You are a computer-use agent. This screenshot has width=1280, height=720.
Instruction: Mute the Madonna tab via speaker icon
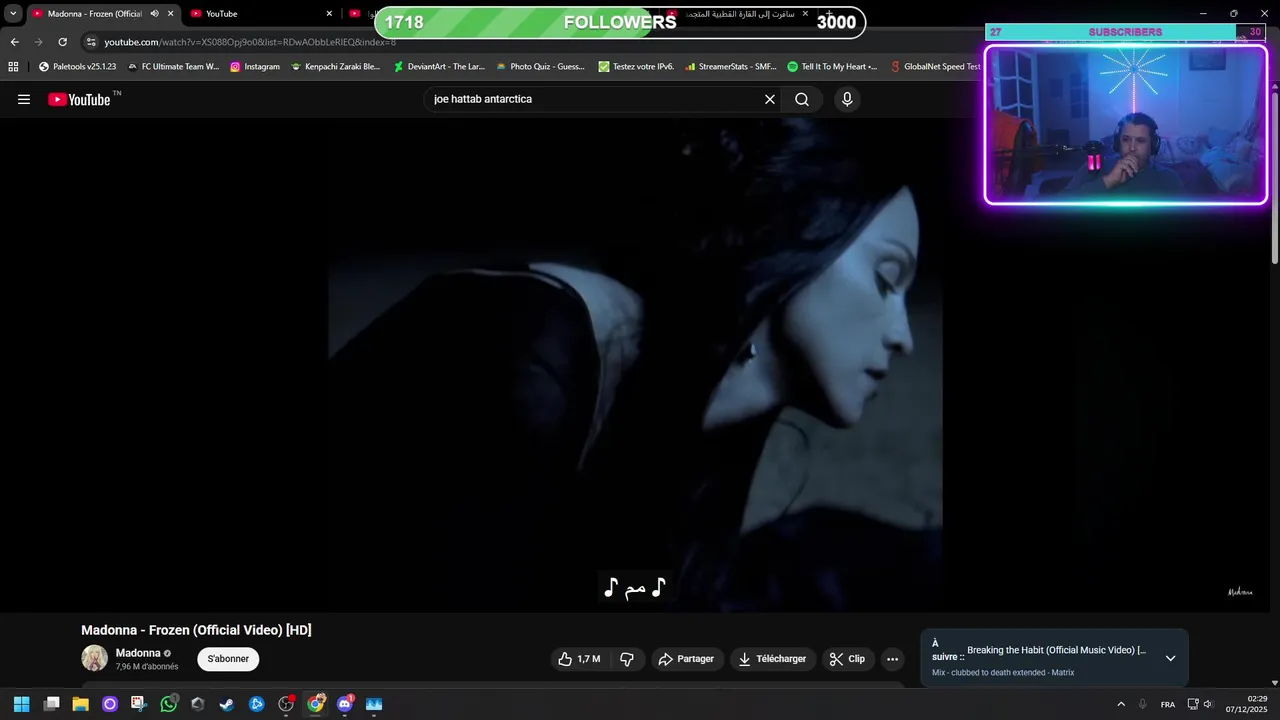pos(154,14)
